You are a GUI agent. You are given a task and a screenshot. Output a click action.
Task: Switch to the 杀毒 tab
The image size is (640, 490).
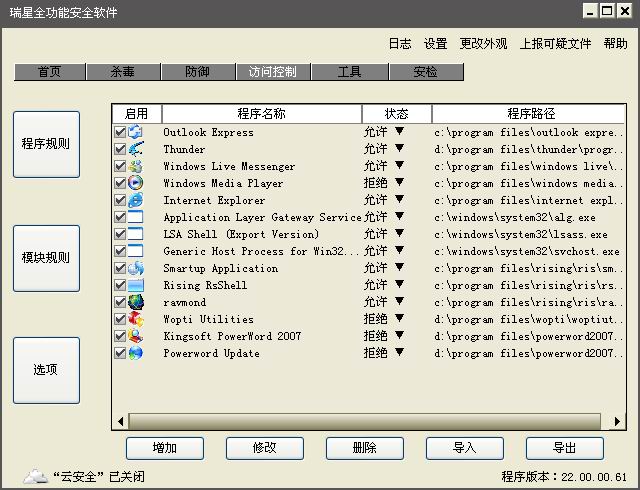(123, 72)
